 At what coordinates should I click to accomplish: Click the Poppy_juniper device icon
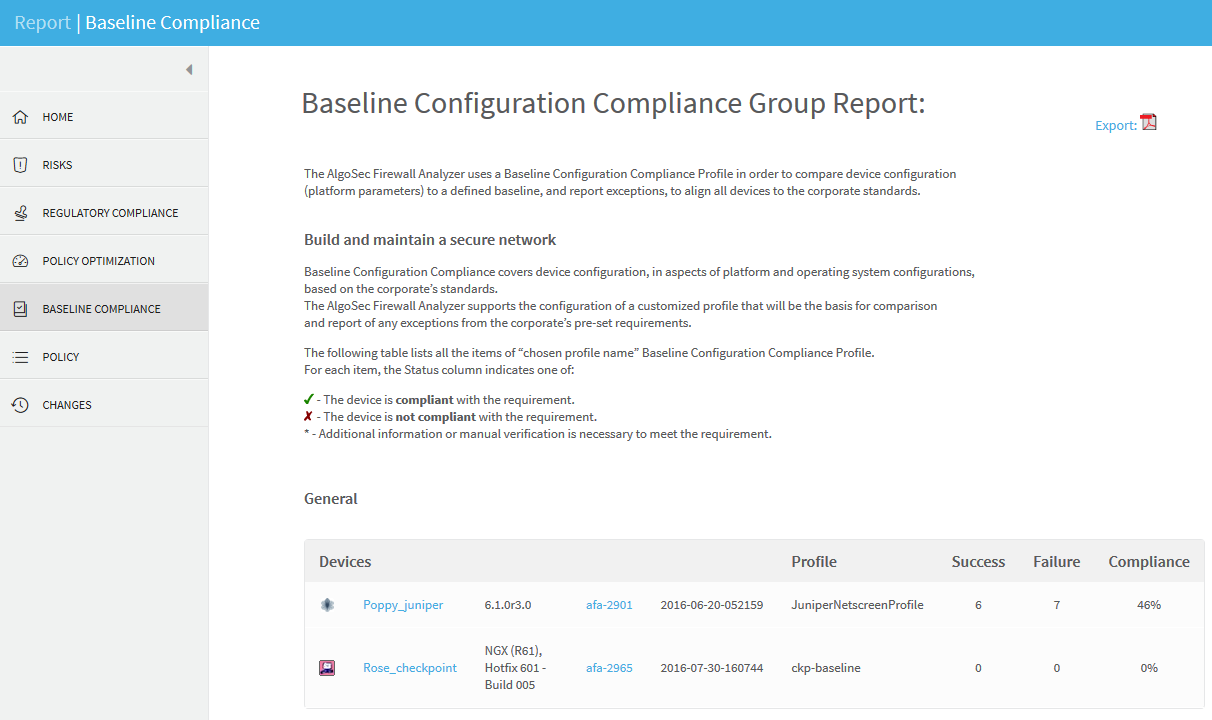tap(327, 605)
